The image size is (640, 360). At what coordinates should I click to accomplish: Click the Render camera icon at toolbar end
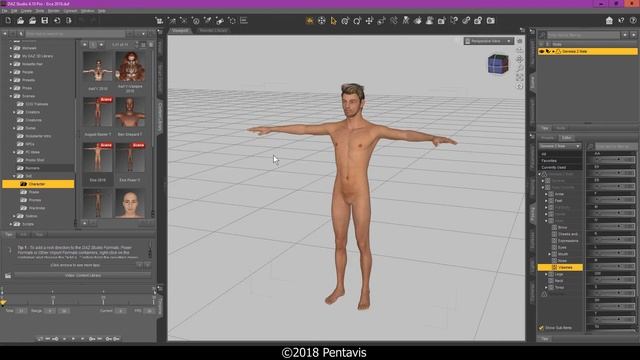[491, 20]
